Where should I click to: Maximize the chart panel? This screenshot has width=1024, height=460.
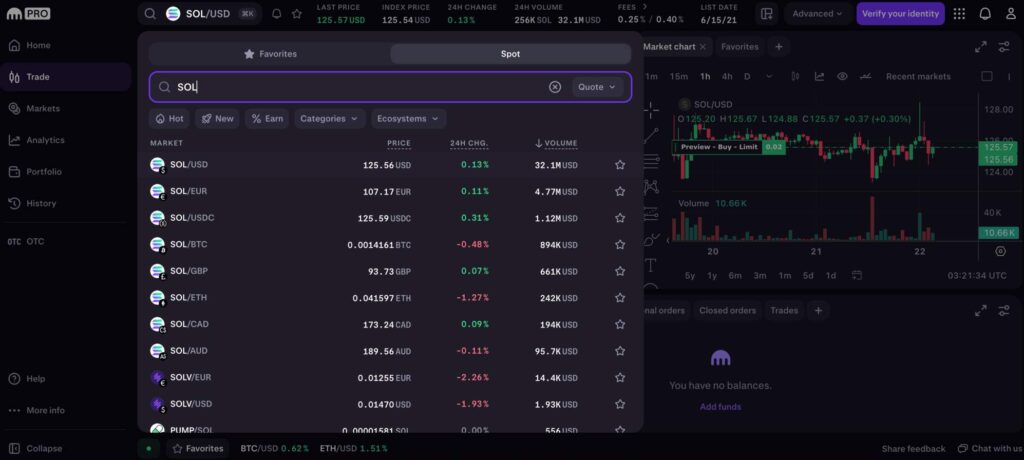point(980,47)
